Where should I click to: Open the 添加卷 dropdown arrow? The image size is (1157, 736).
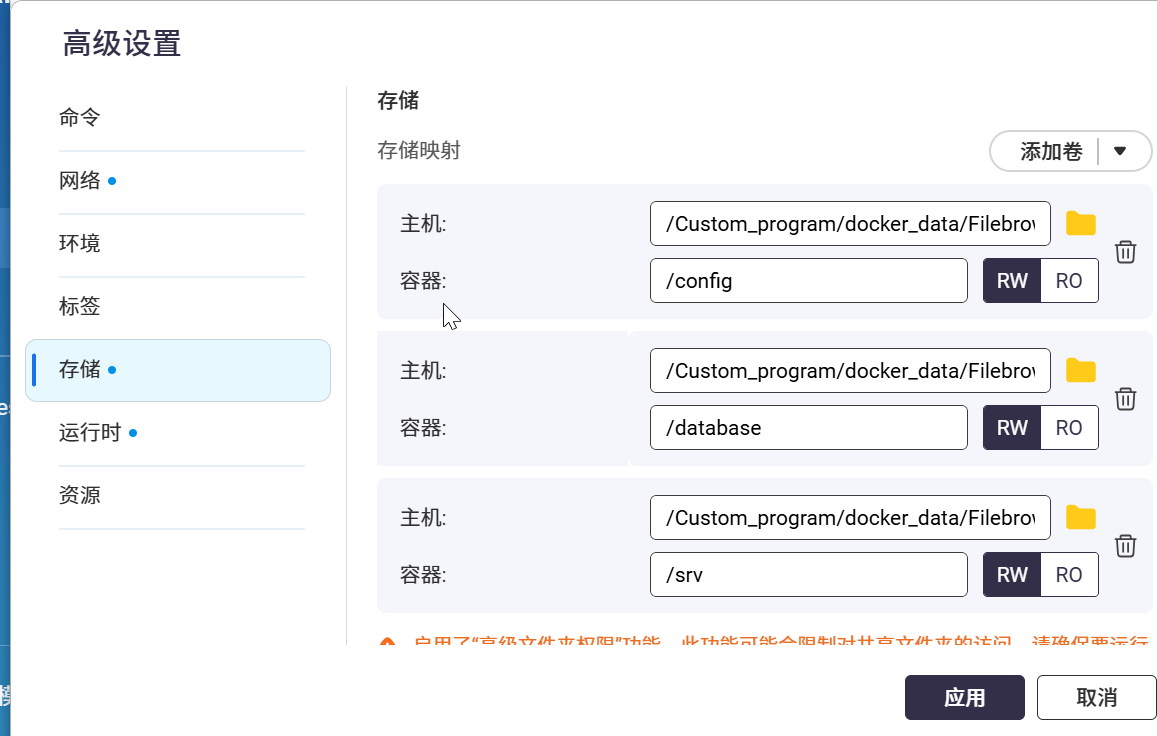point(1120,152)
